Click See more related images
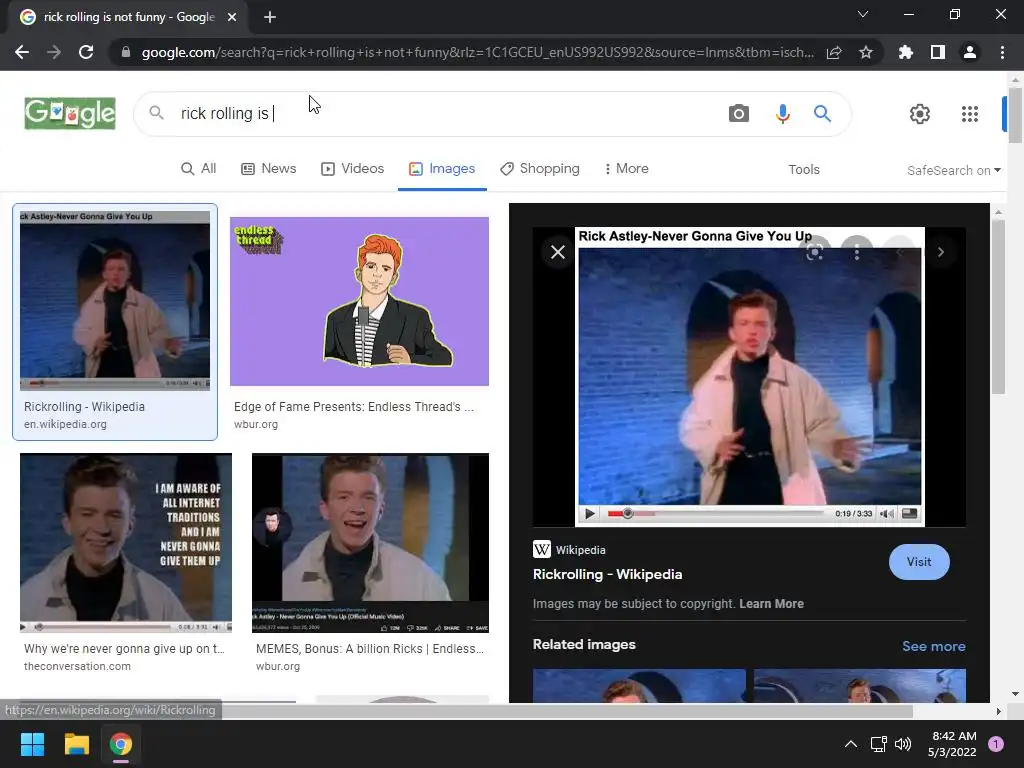 coord(933,646)
